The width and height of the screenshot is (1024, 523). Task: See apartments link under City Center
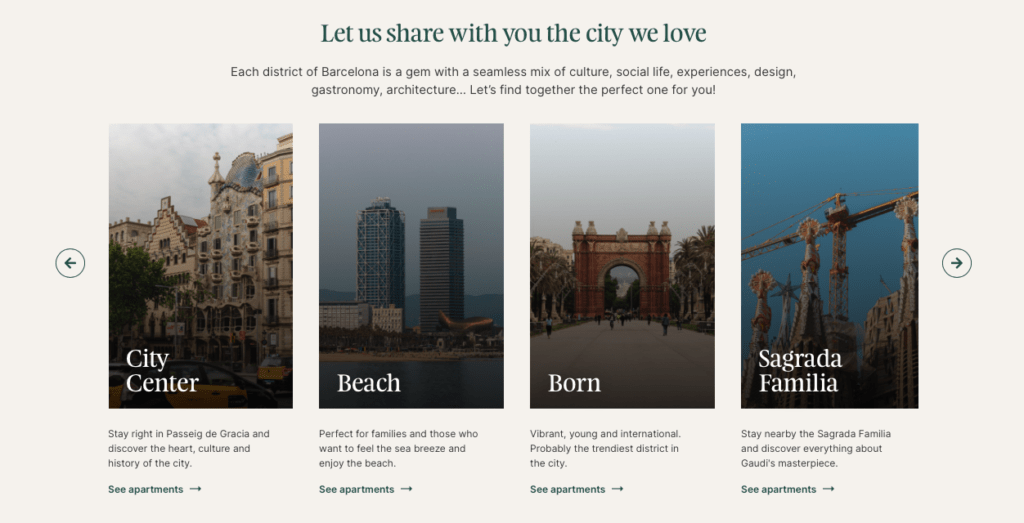155,489
